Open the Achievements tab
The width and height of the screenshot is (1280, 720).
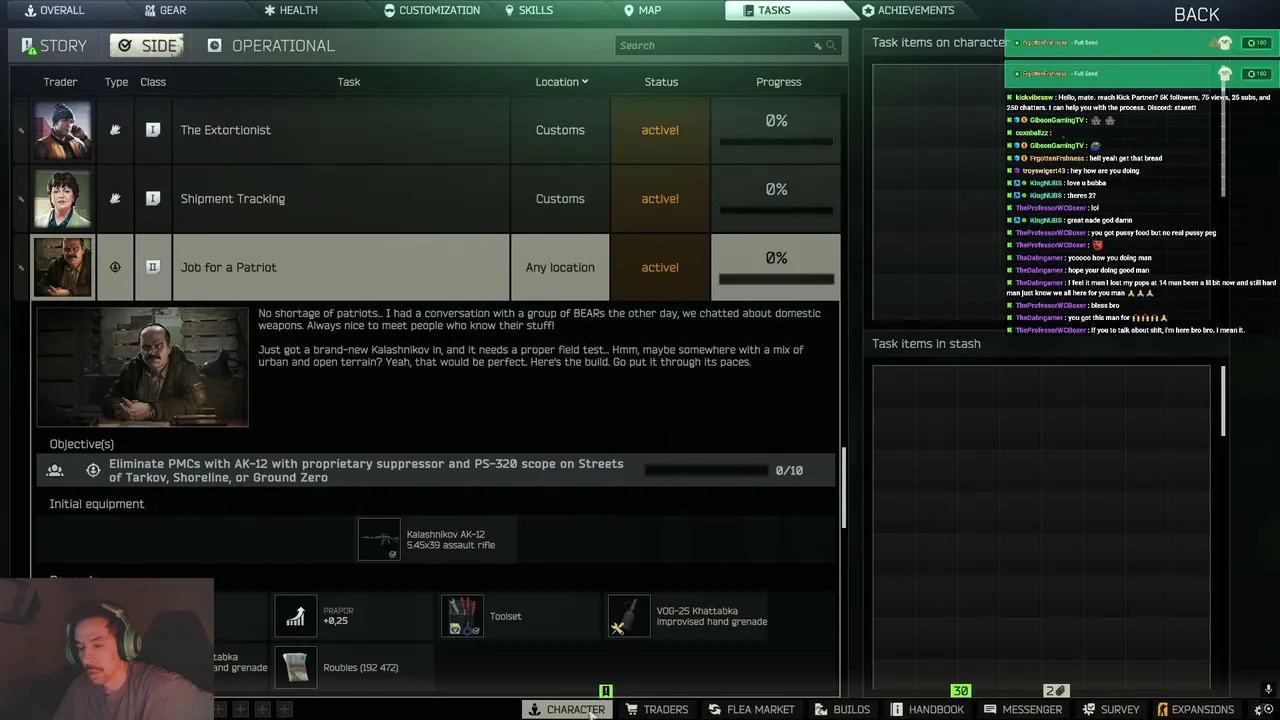click(x=908, y=10)
